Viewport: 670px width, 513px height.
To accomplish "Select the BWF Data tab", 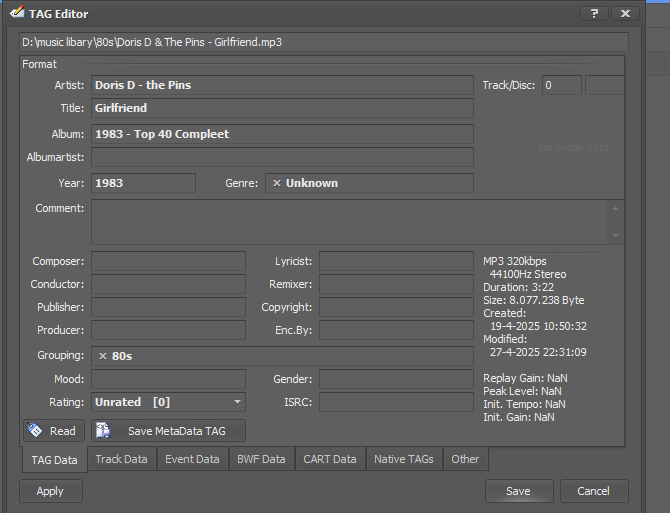I will coord(260,459).
